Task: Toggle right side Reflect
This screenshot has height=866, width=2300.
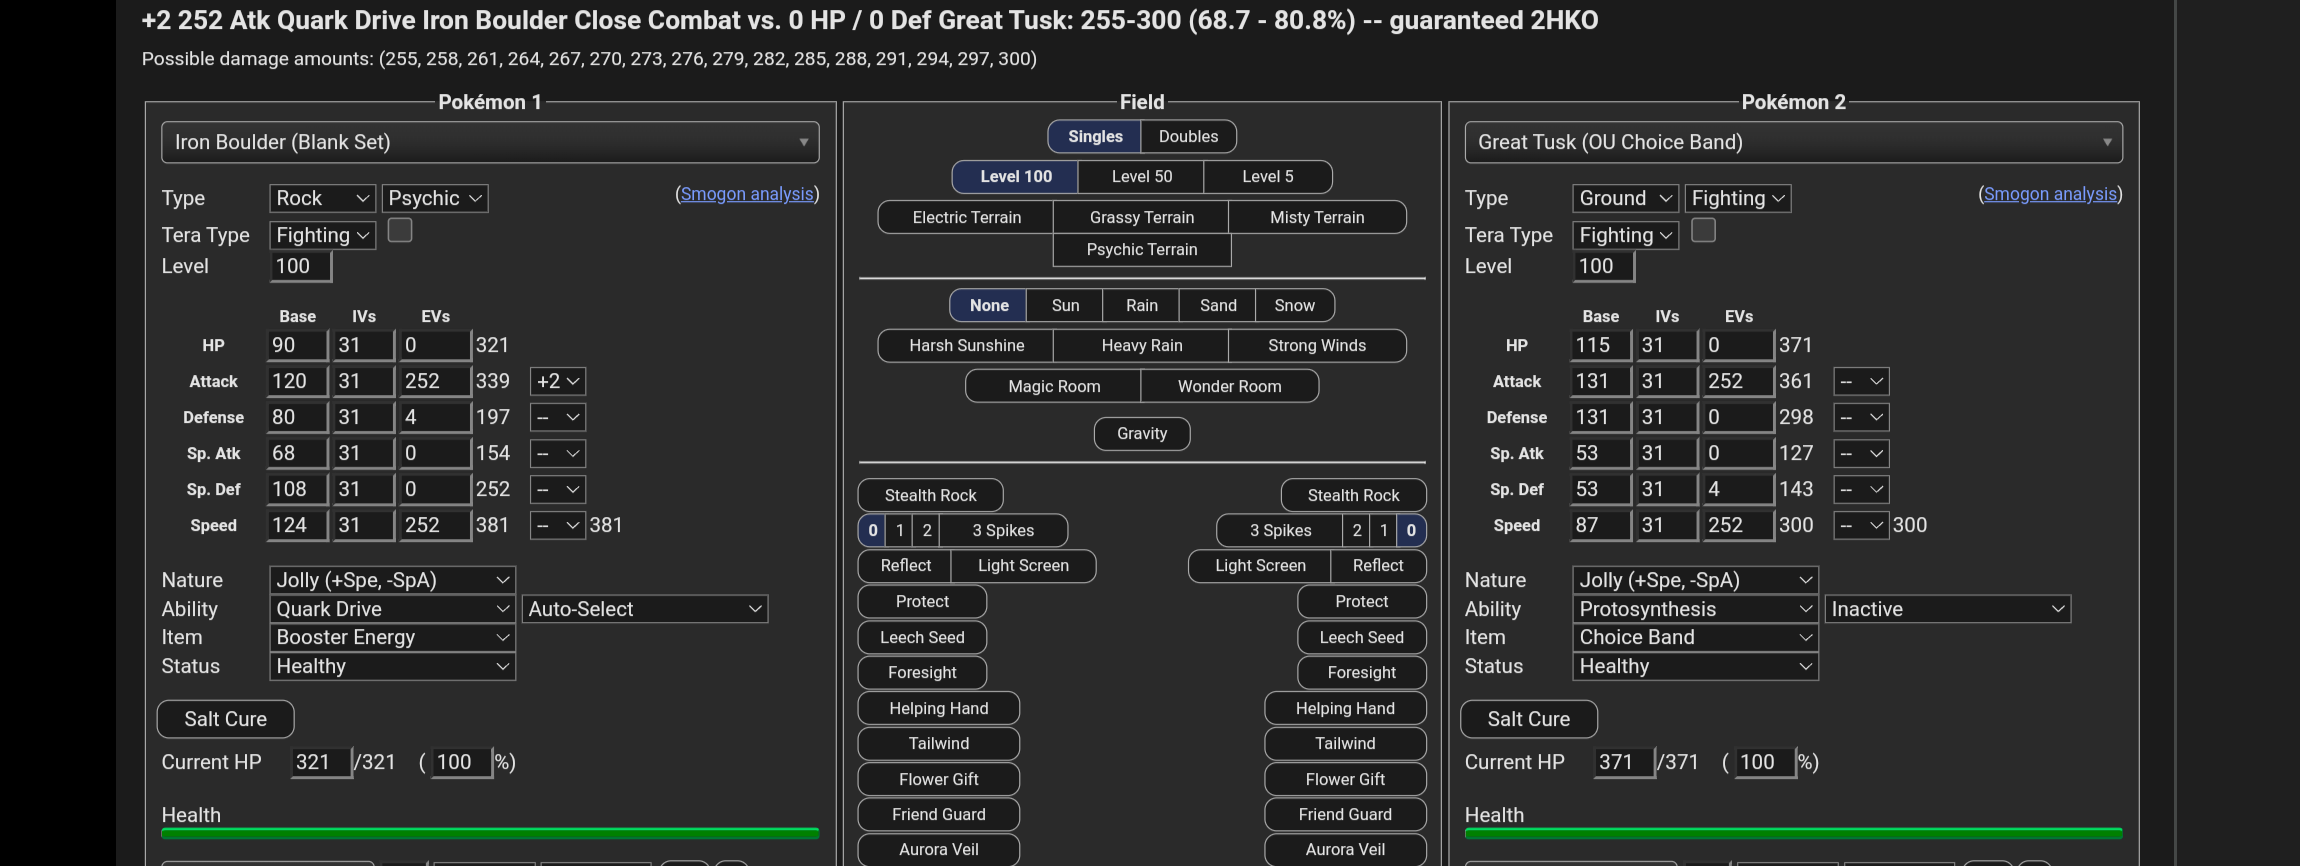Action: pyautogui.click(x=1378, y=565)
